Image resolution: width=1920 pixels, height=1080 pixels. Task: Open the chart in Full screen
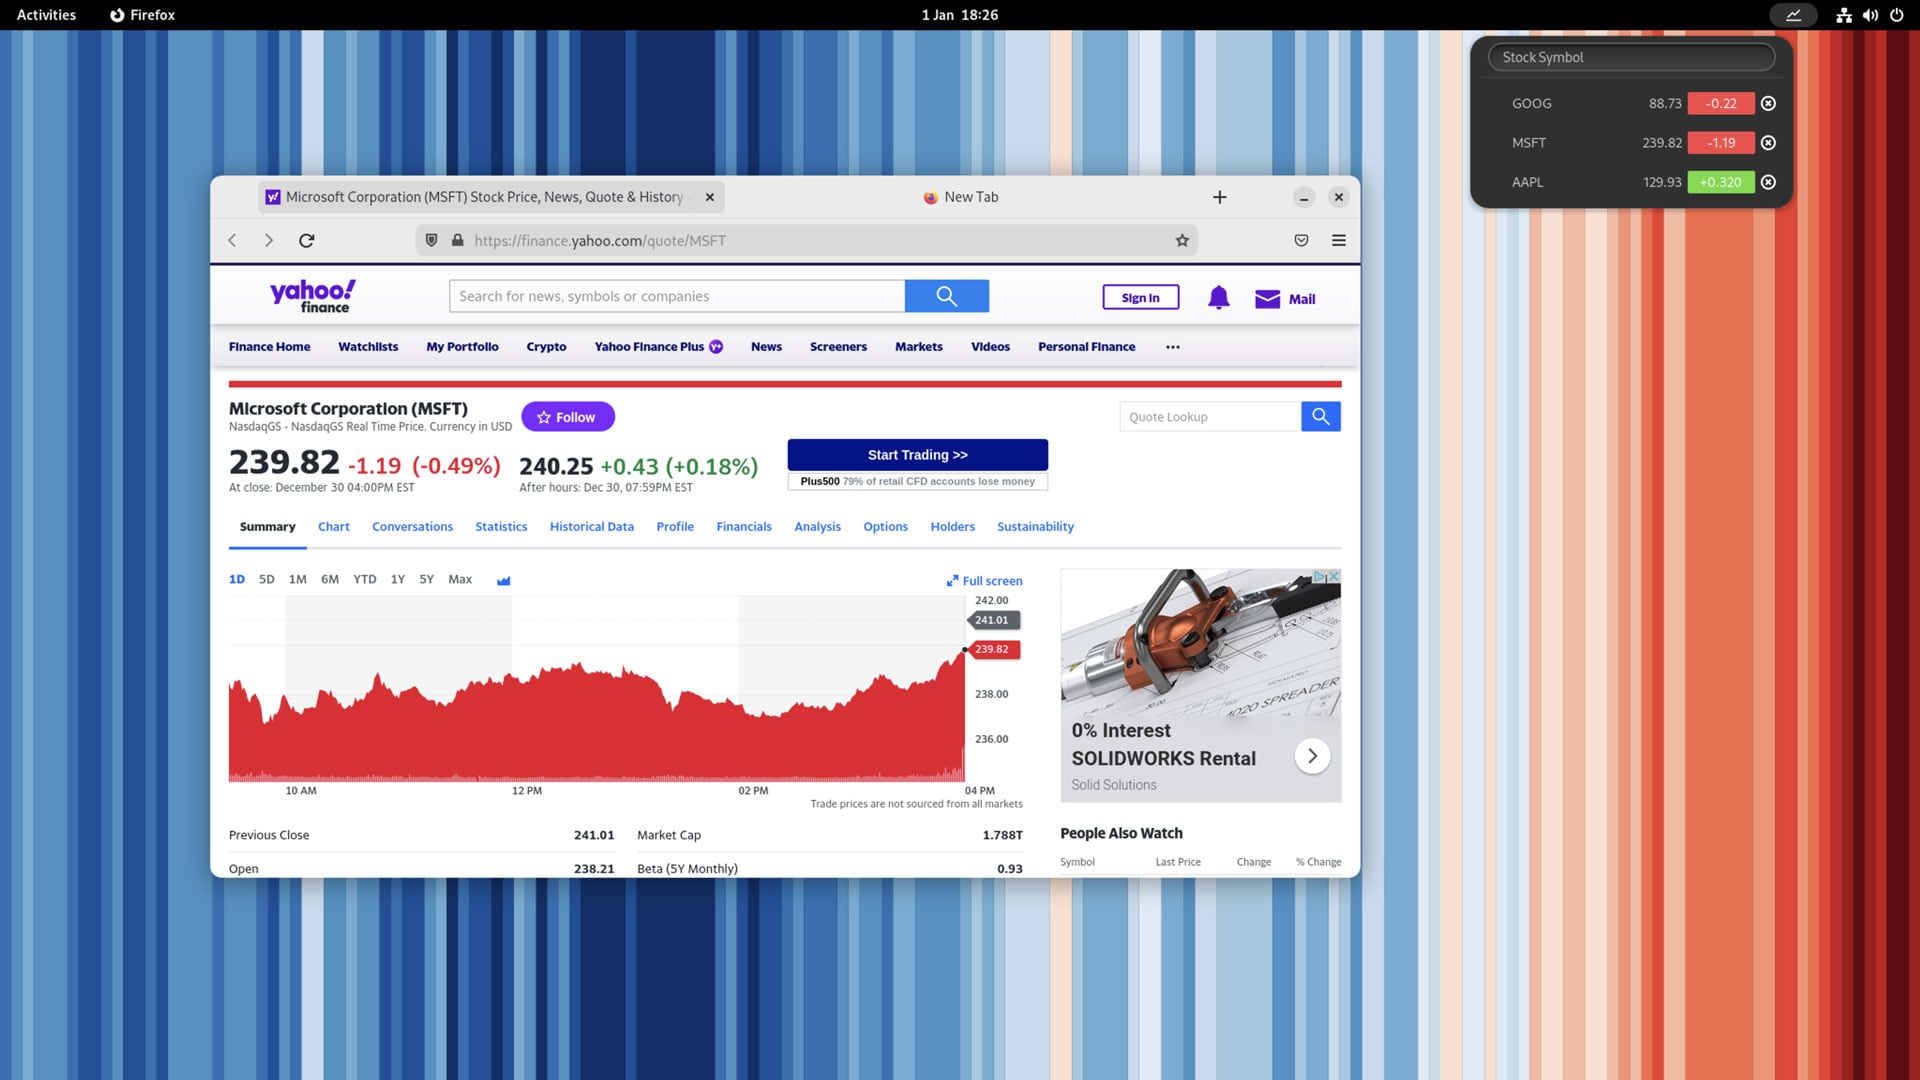click(x=985, y=581)
